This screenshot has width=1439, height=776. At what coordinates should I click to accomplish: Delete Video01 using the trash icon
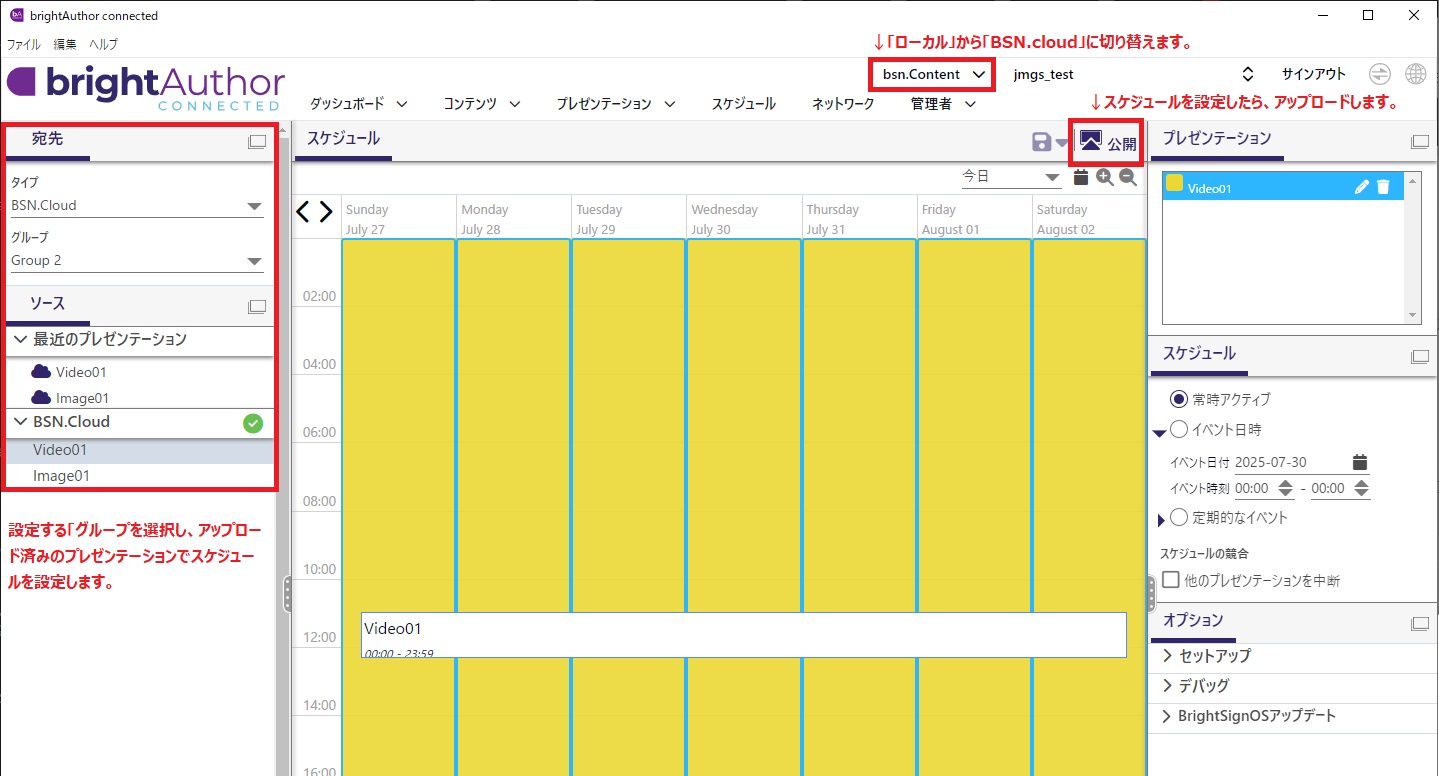[x=1383, y=187]
